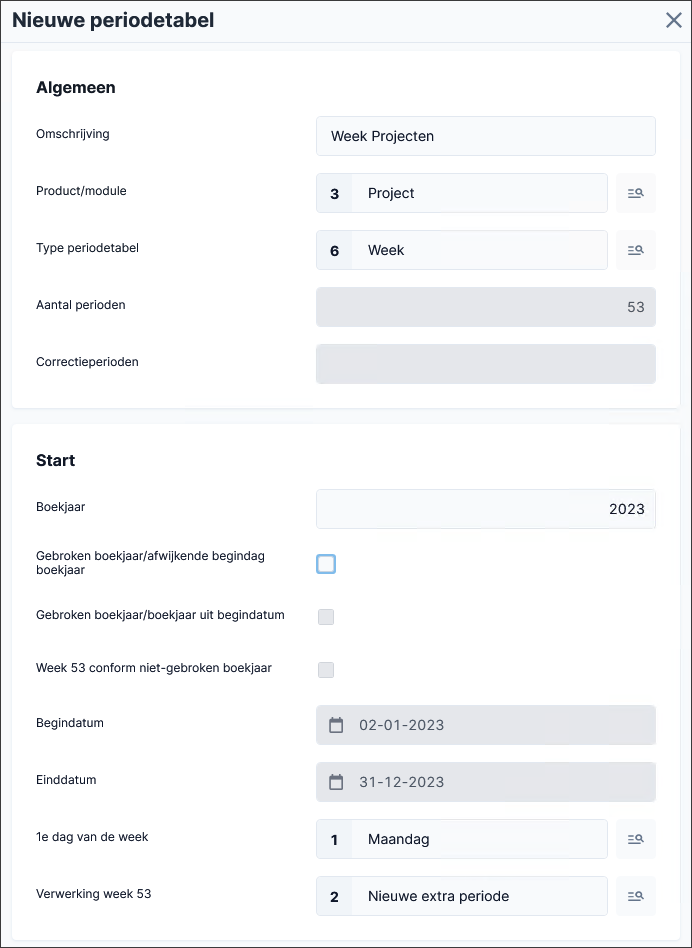692x948 pixels.
Task: Open lookup for Product/module field
Action: (x=636, y=193)
